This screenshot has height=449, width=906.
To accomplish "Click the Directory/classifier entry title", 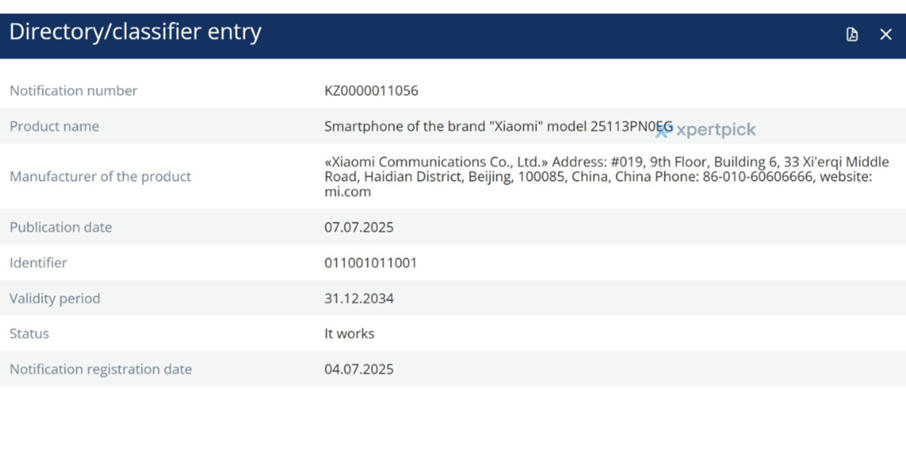I will click(x=135, y=32).
